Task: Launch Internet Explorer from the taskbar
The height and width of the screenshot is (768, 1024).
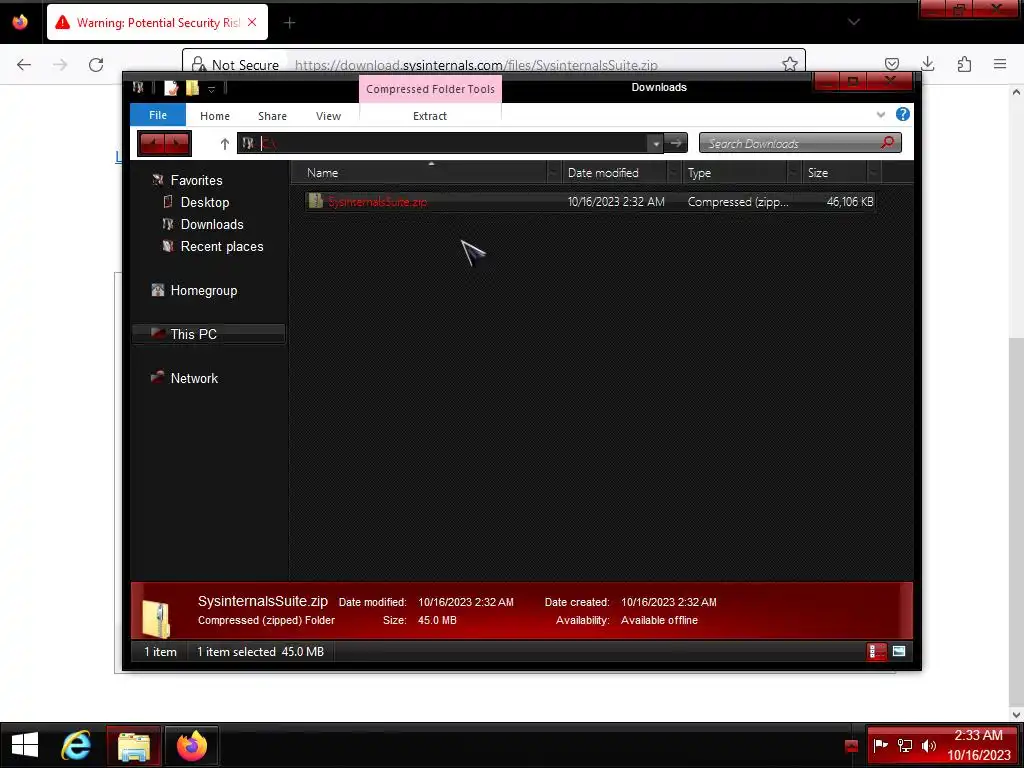Action: pyautogui.click(x=76, y=745)
